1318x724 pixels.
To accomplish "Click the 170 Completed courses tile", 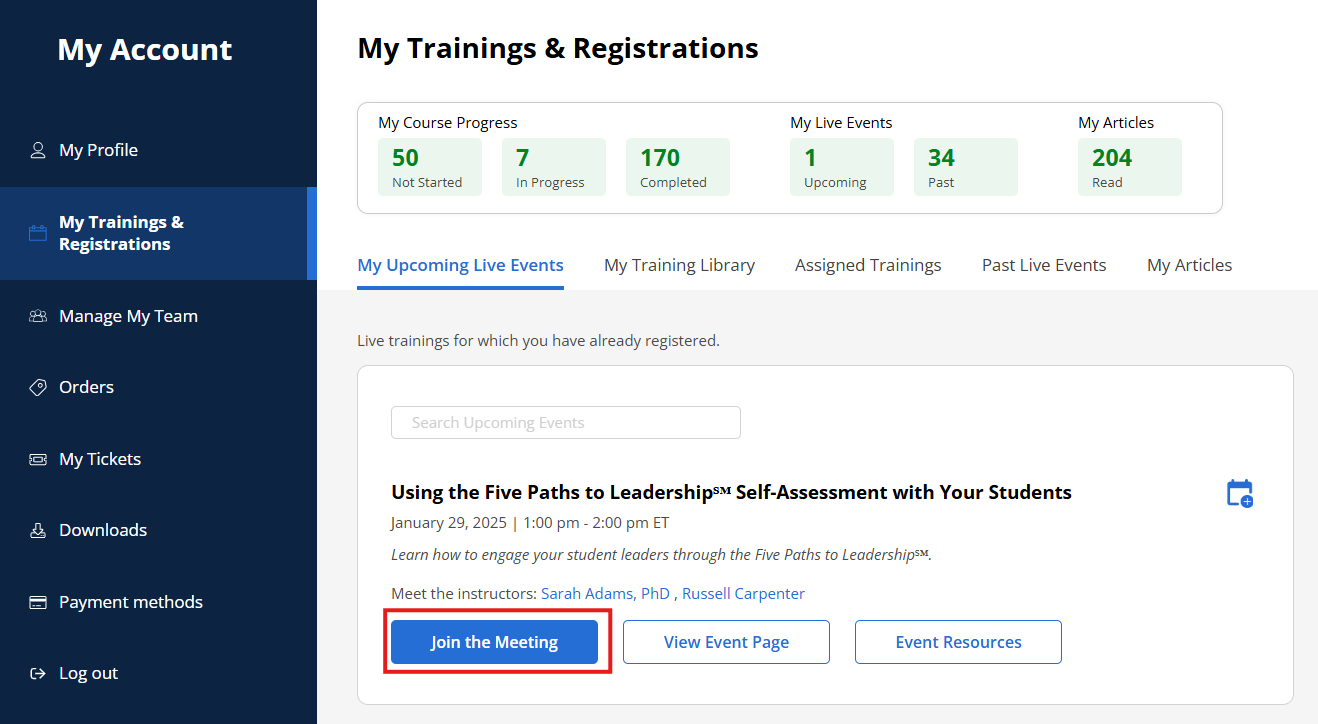I will tap(677, 167).
